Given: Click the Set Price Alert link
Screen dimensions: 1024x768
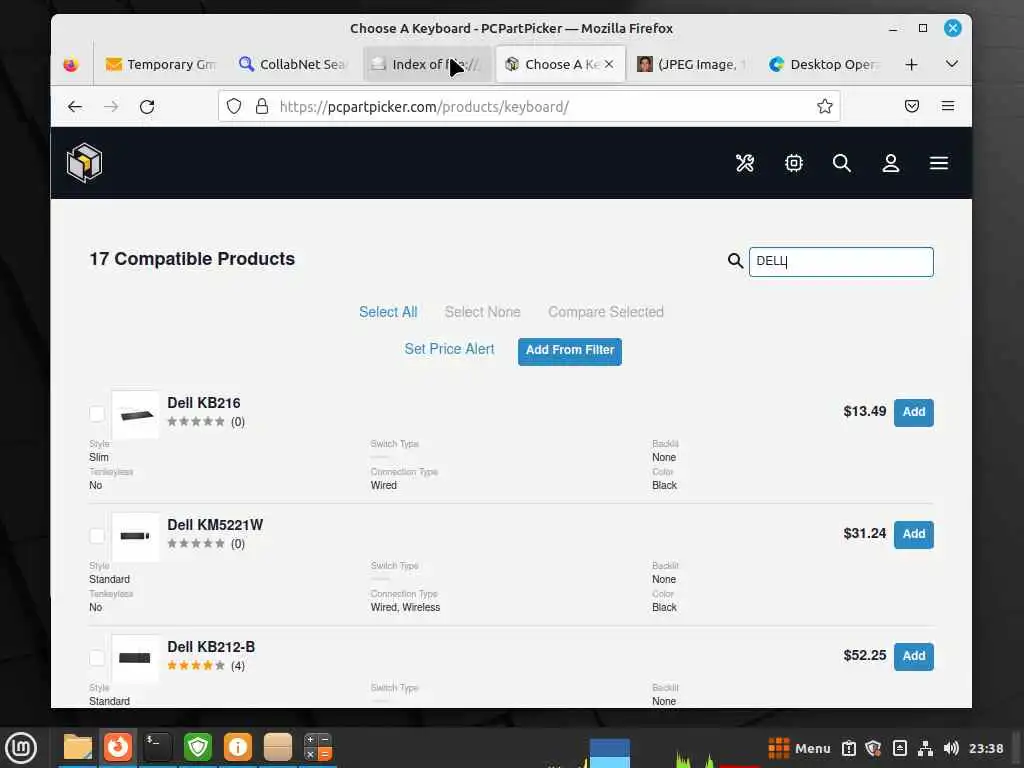Looking at the screenshot, I should tap(449, 349).
